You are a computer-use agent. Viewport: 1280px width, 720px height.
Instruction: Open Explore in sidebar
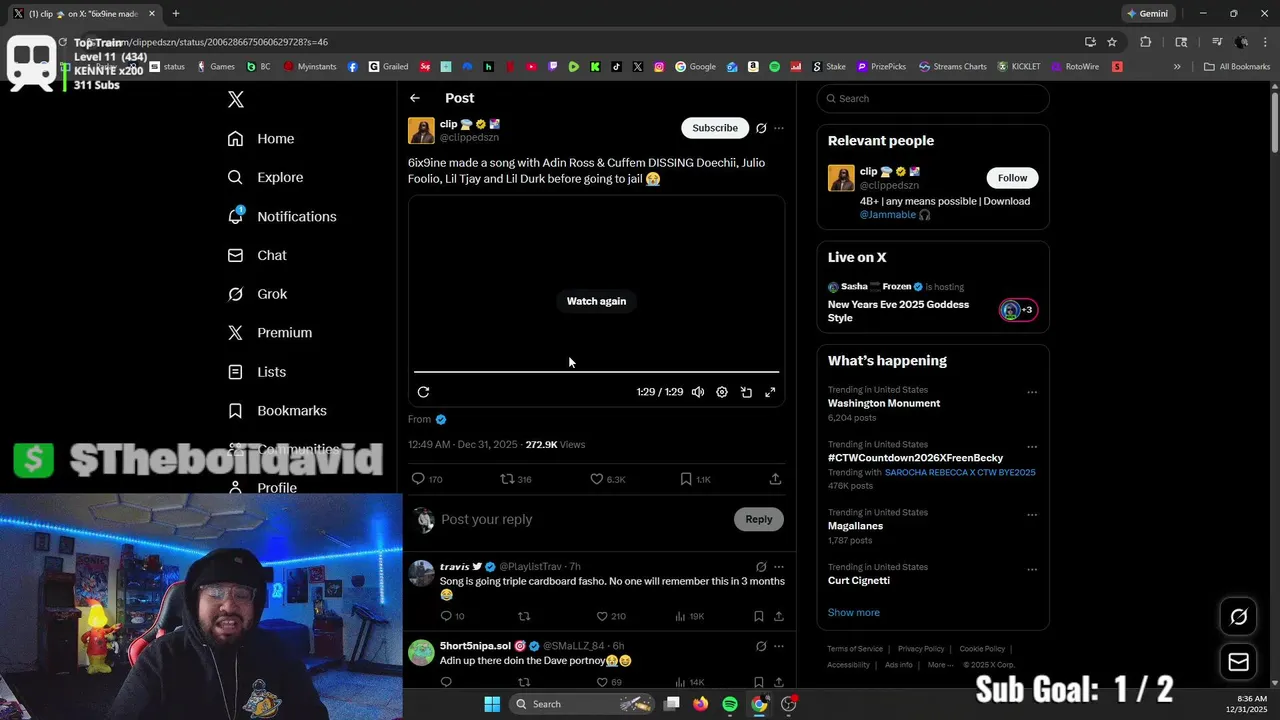click(265, 177)
